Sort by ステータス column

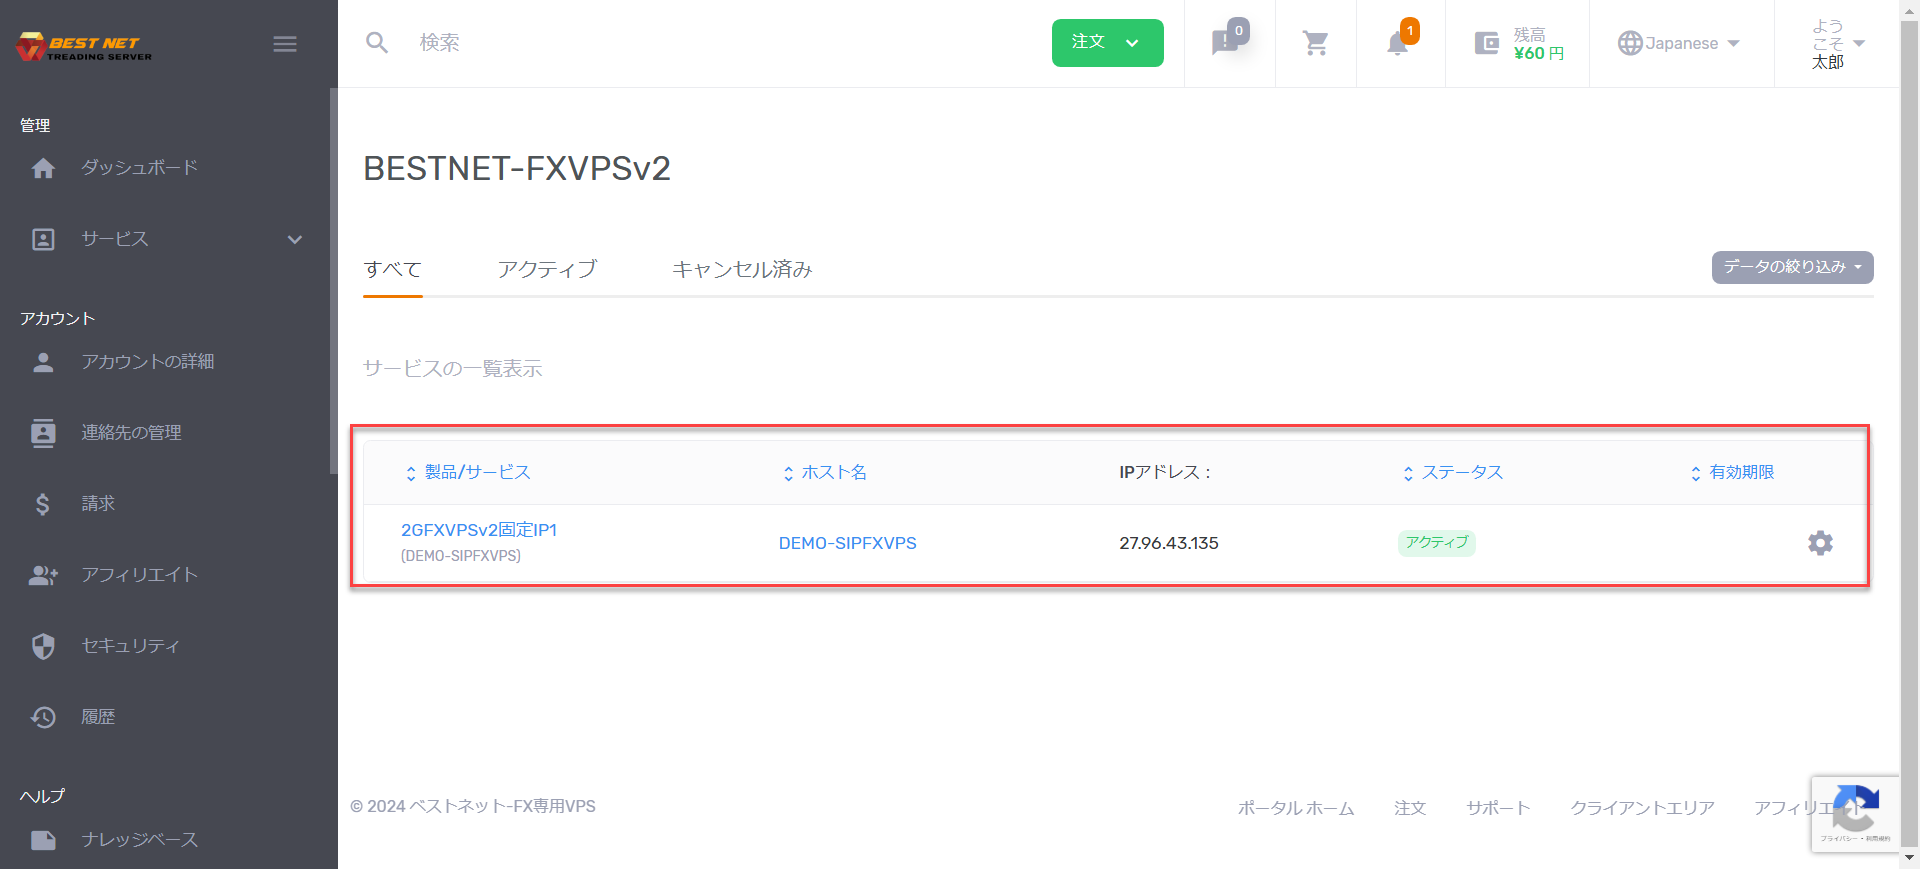click(x=1453, y=472)
